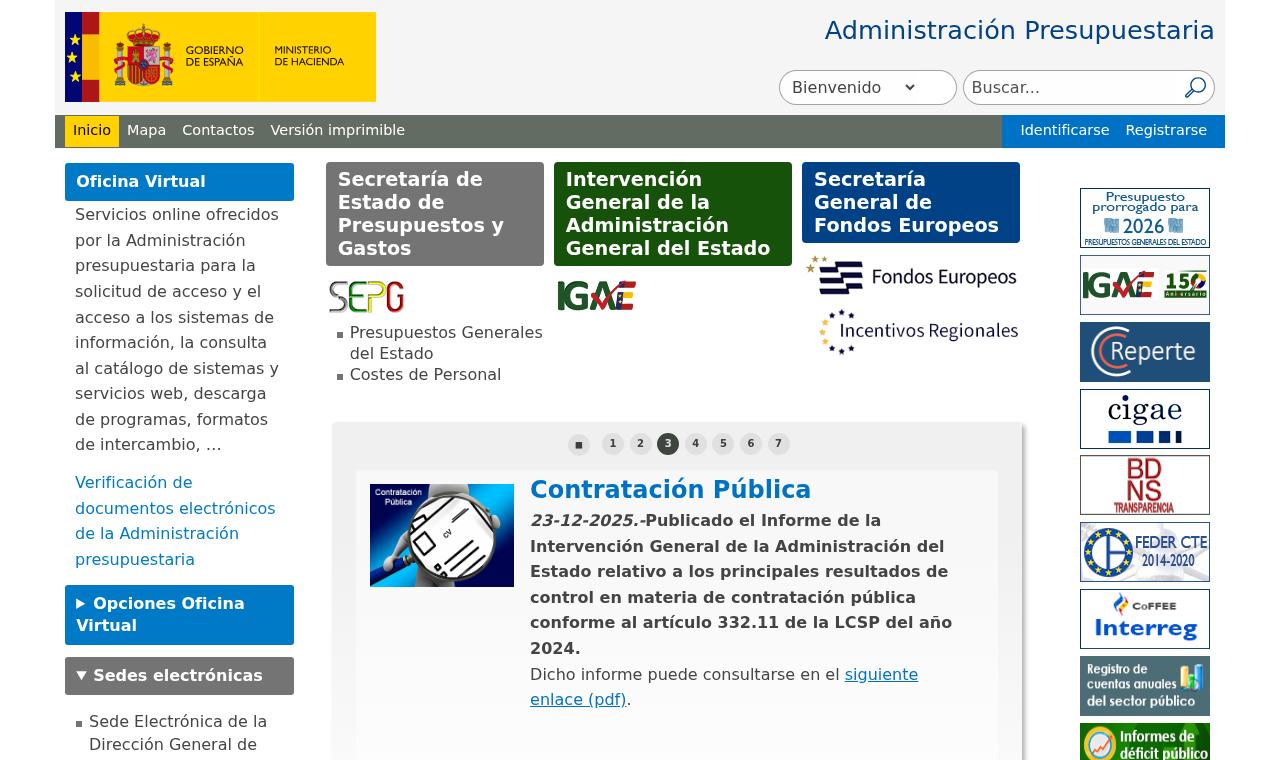The width and height of the screenshot is (1280, 760).
Task: Open Presupuesto prorrogado para 2026 banner
Action: click(1145, 218)
